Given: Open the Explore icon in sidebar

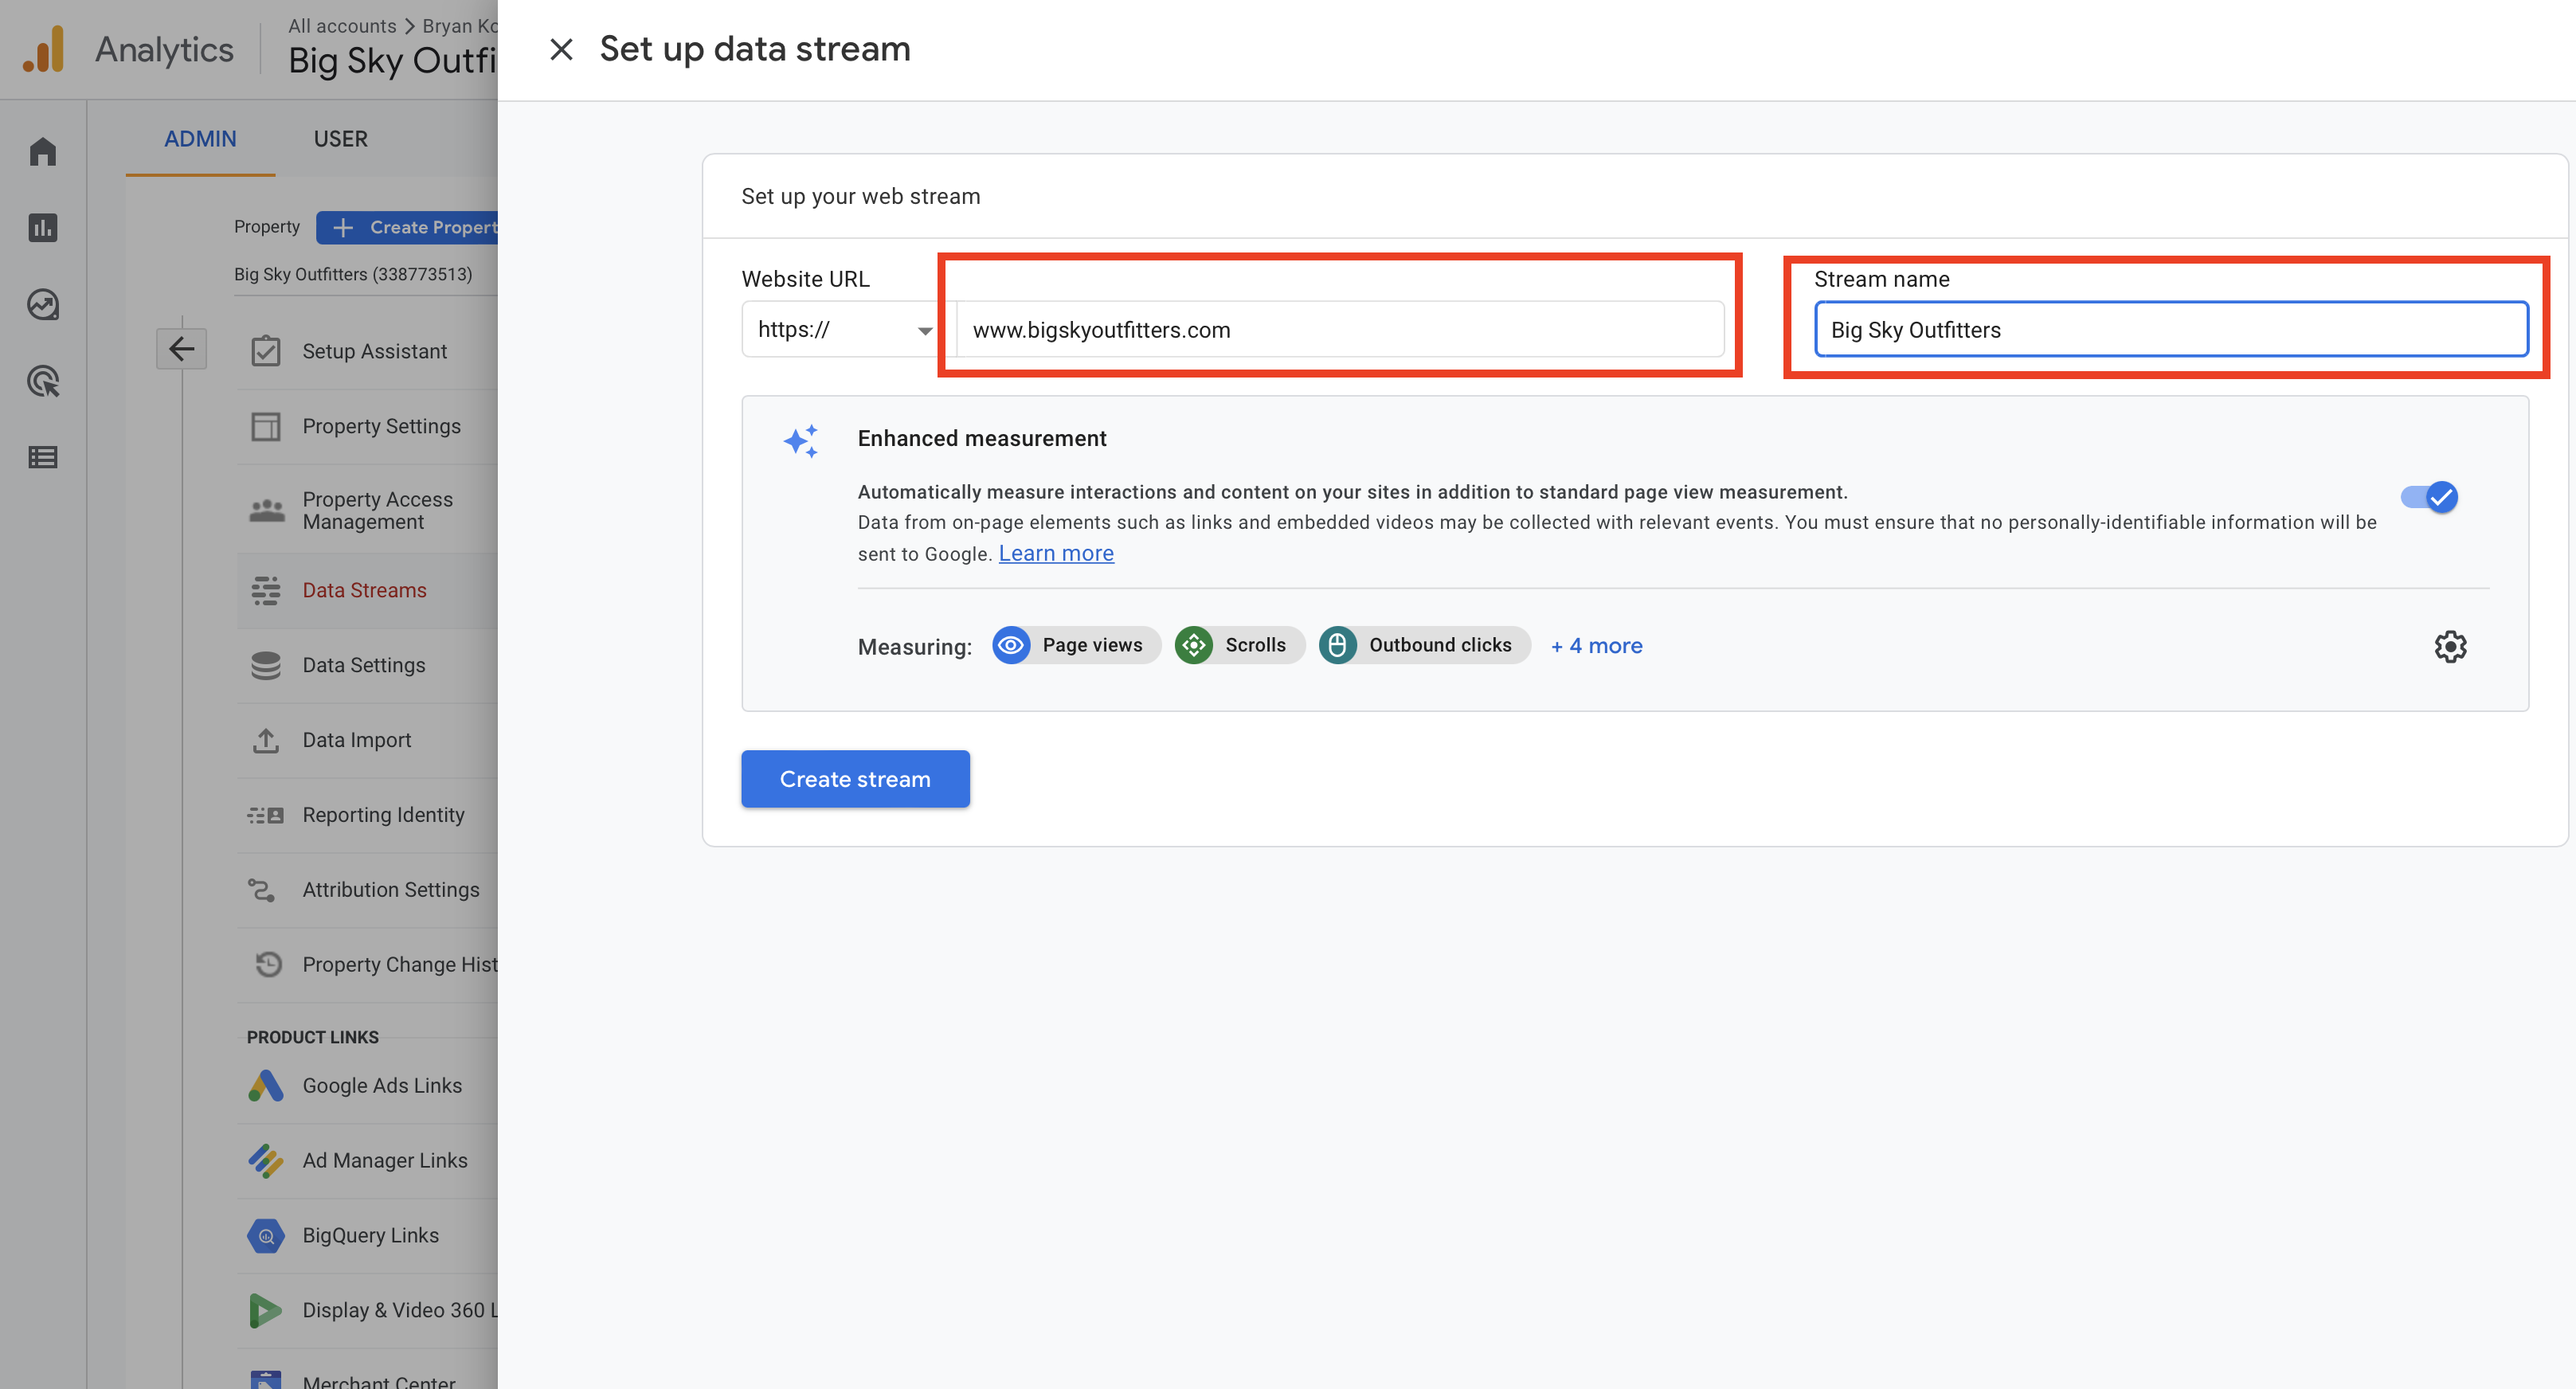Looking at the screenshot, I should [x=43, y=304].
